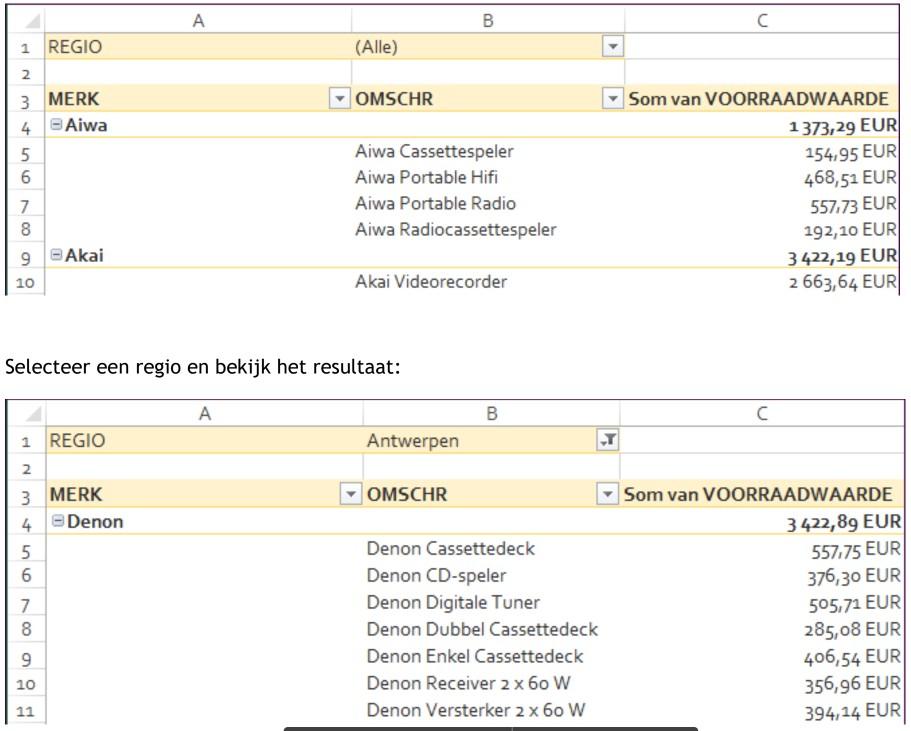Viewport: 911px width, 731px height.
Task: Select value '557,75 EUR'
Action: click(856, 549)
